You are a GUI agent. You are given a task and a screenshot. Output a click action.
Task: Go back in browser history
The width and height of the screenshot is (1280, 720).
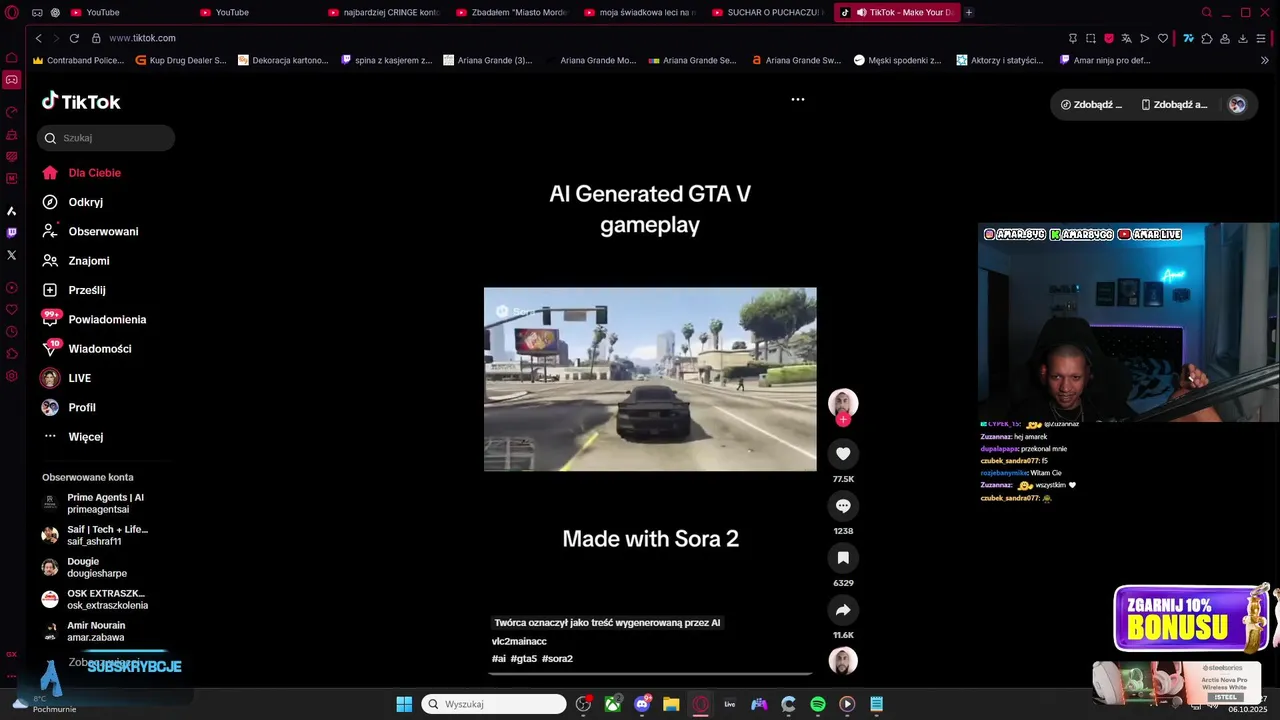(x=38, y=38)
